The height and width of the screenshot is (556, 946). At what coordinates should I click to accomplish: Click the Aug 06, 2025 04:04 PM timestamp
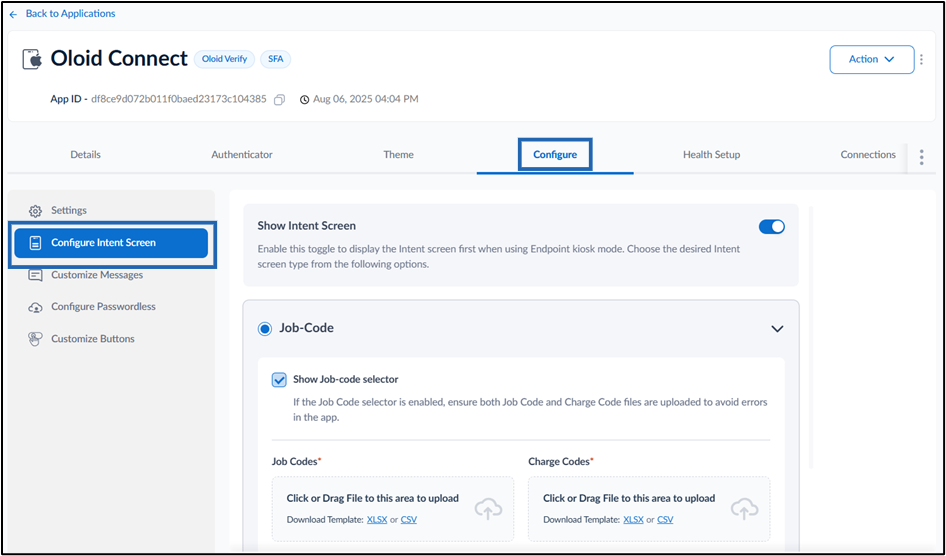(366, 99)
